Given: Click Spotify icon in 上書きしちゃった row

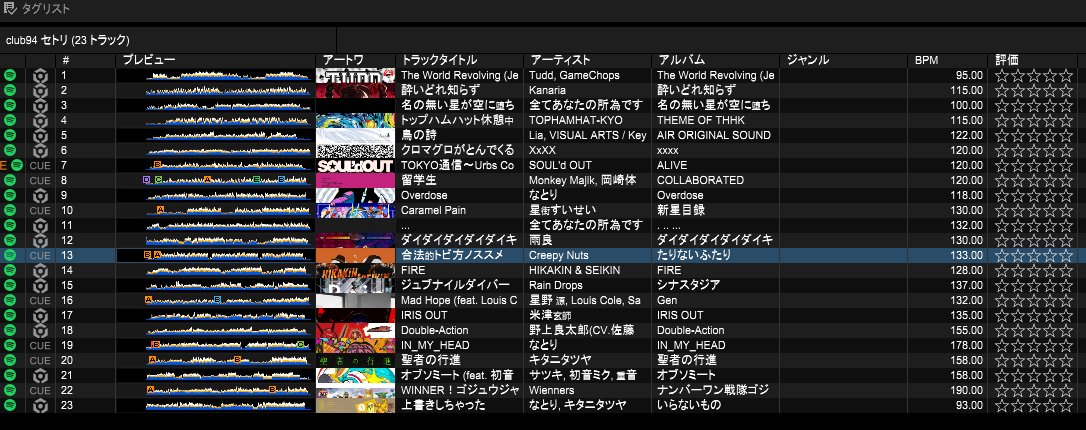Looking at the screenshot, I should tap(10, 405).
